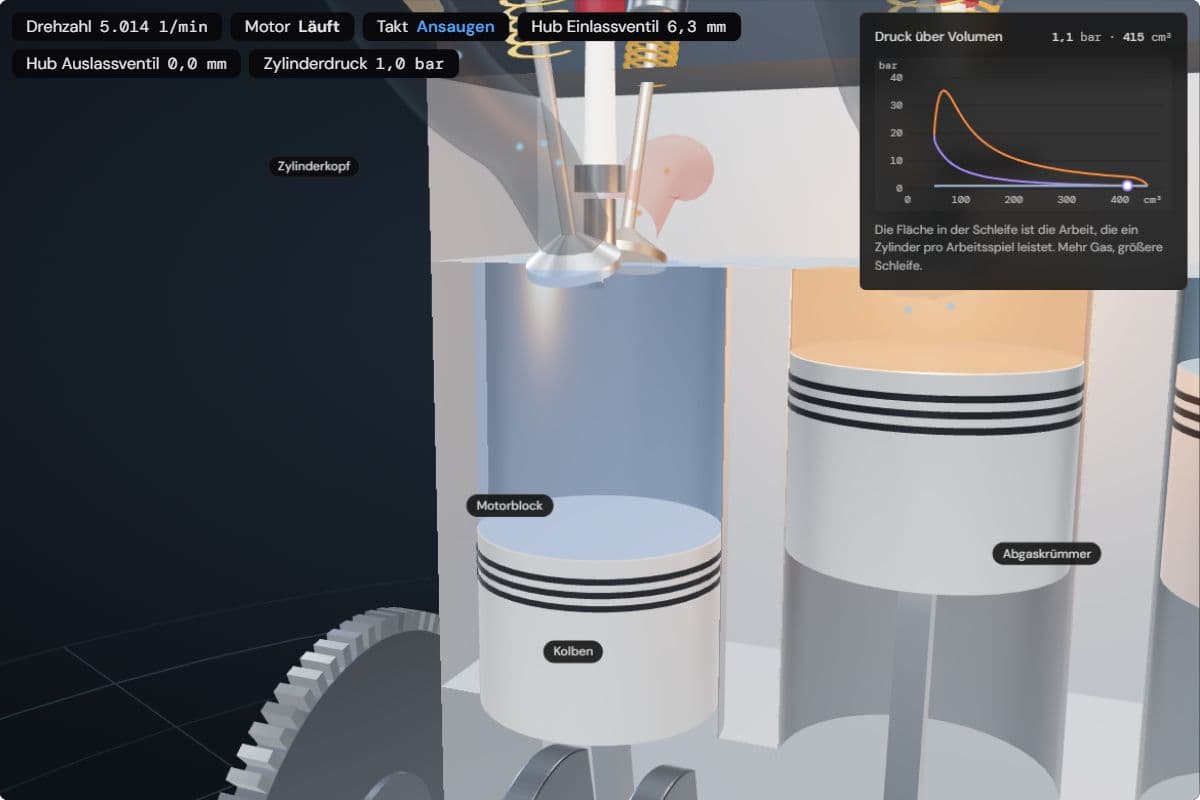Click the Kolben label on the piston
This screenshot has width=1200, height=800.
[x=573, y=652]
